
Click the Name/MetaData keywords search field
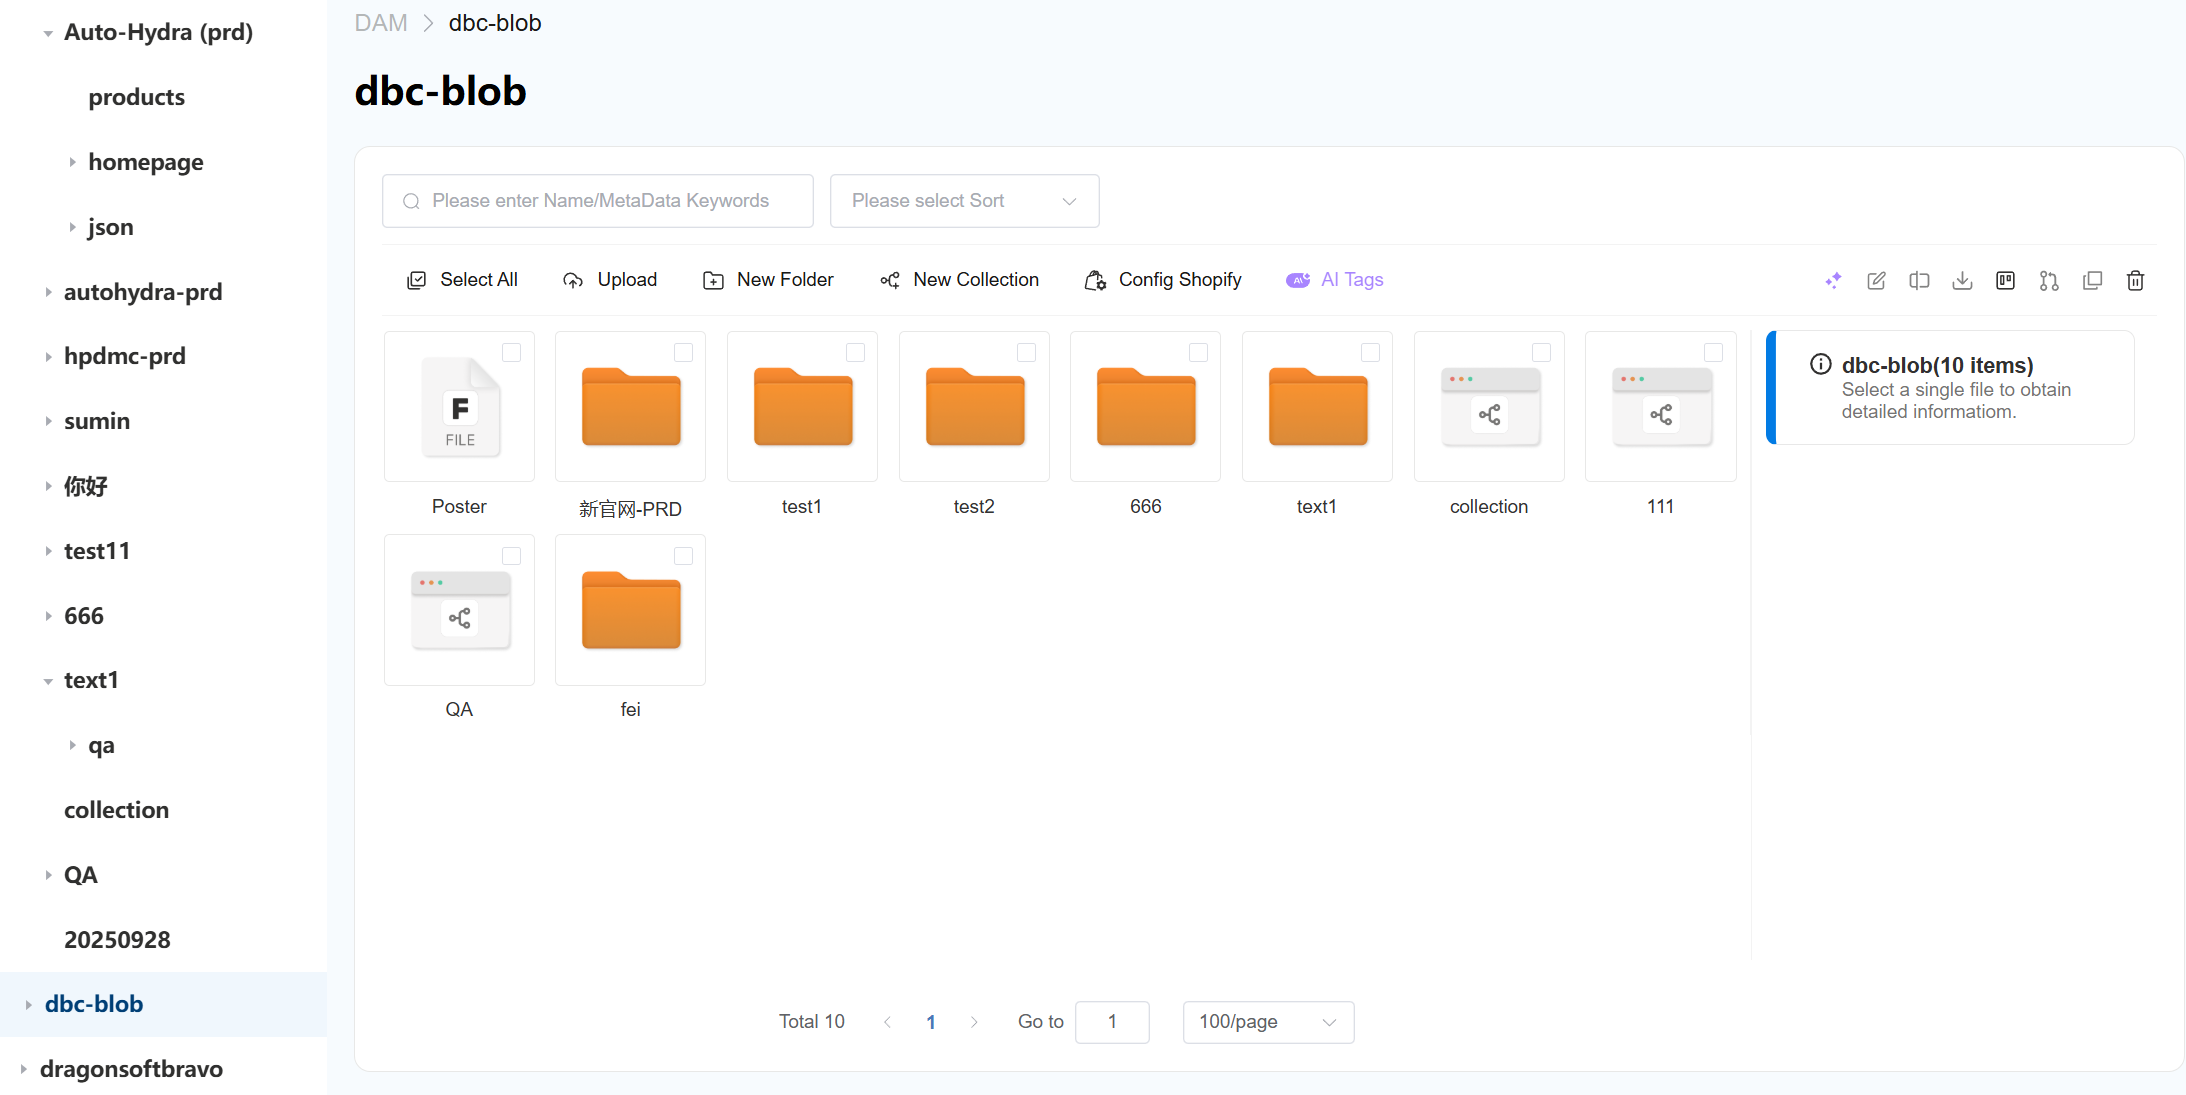(x=598, y=201)
